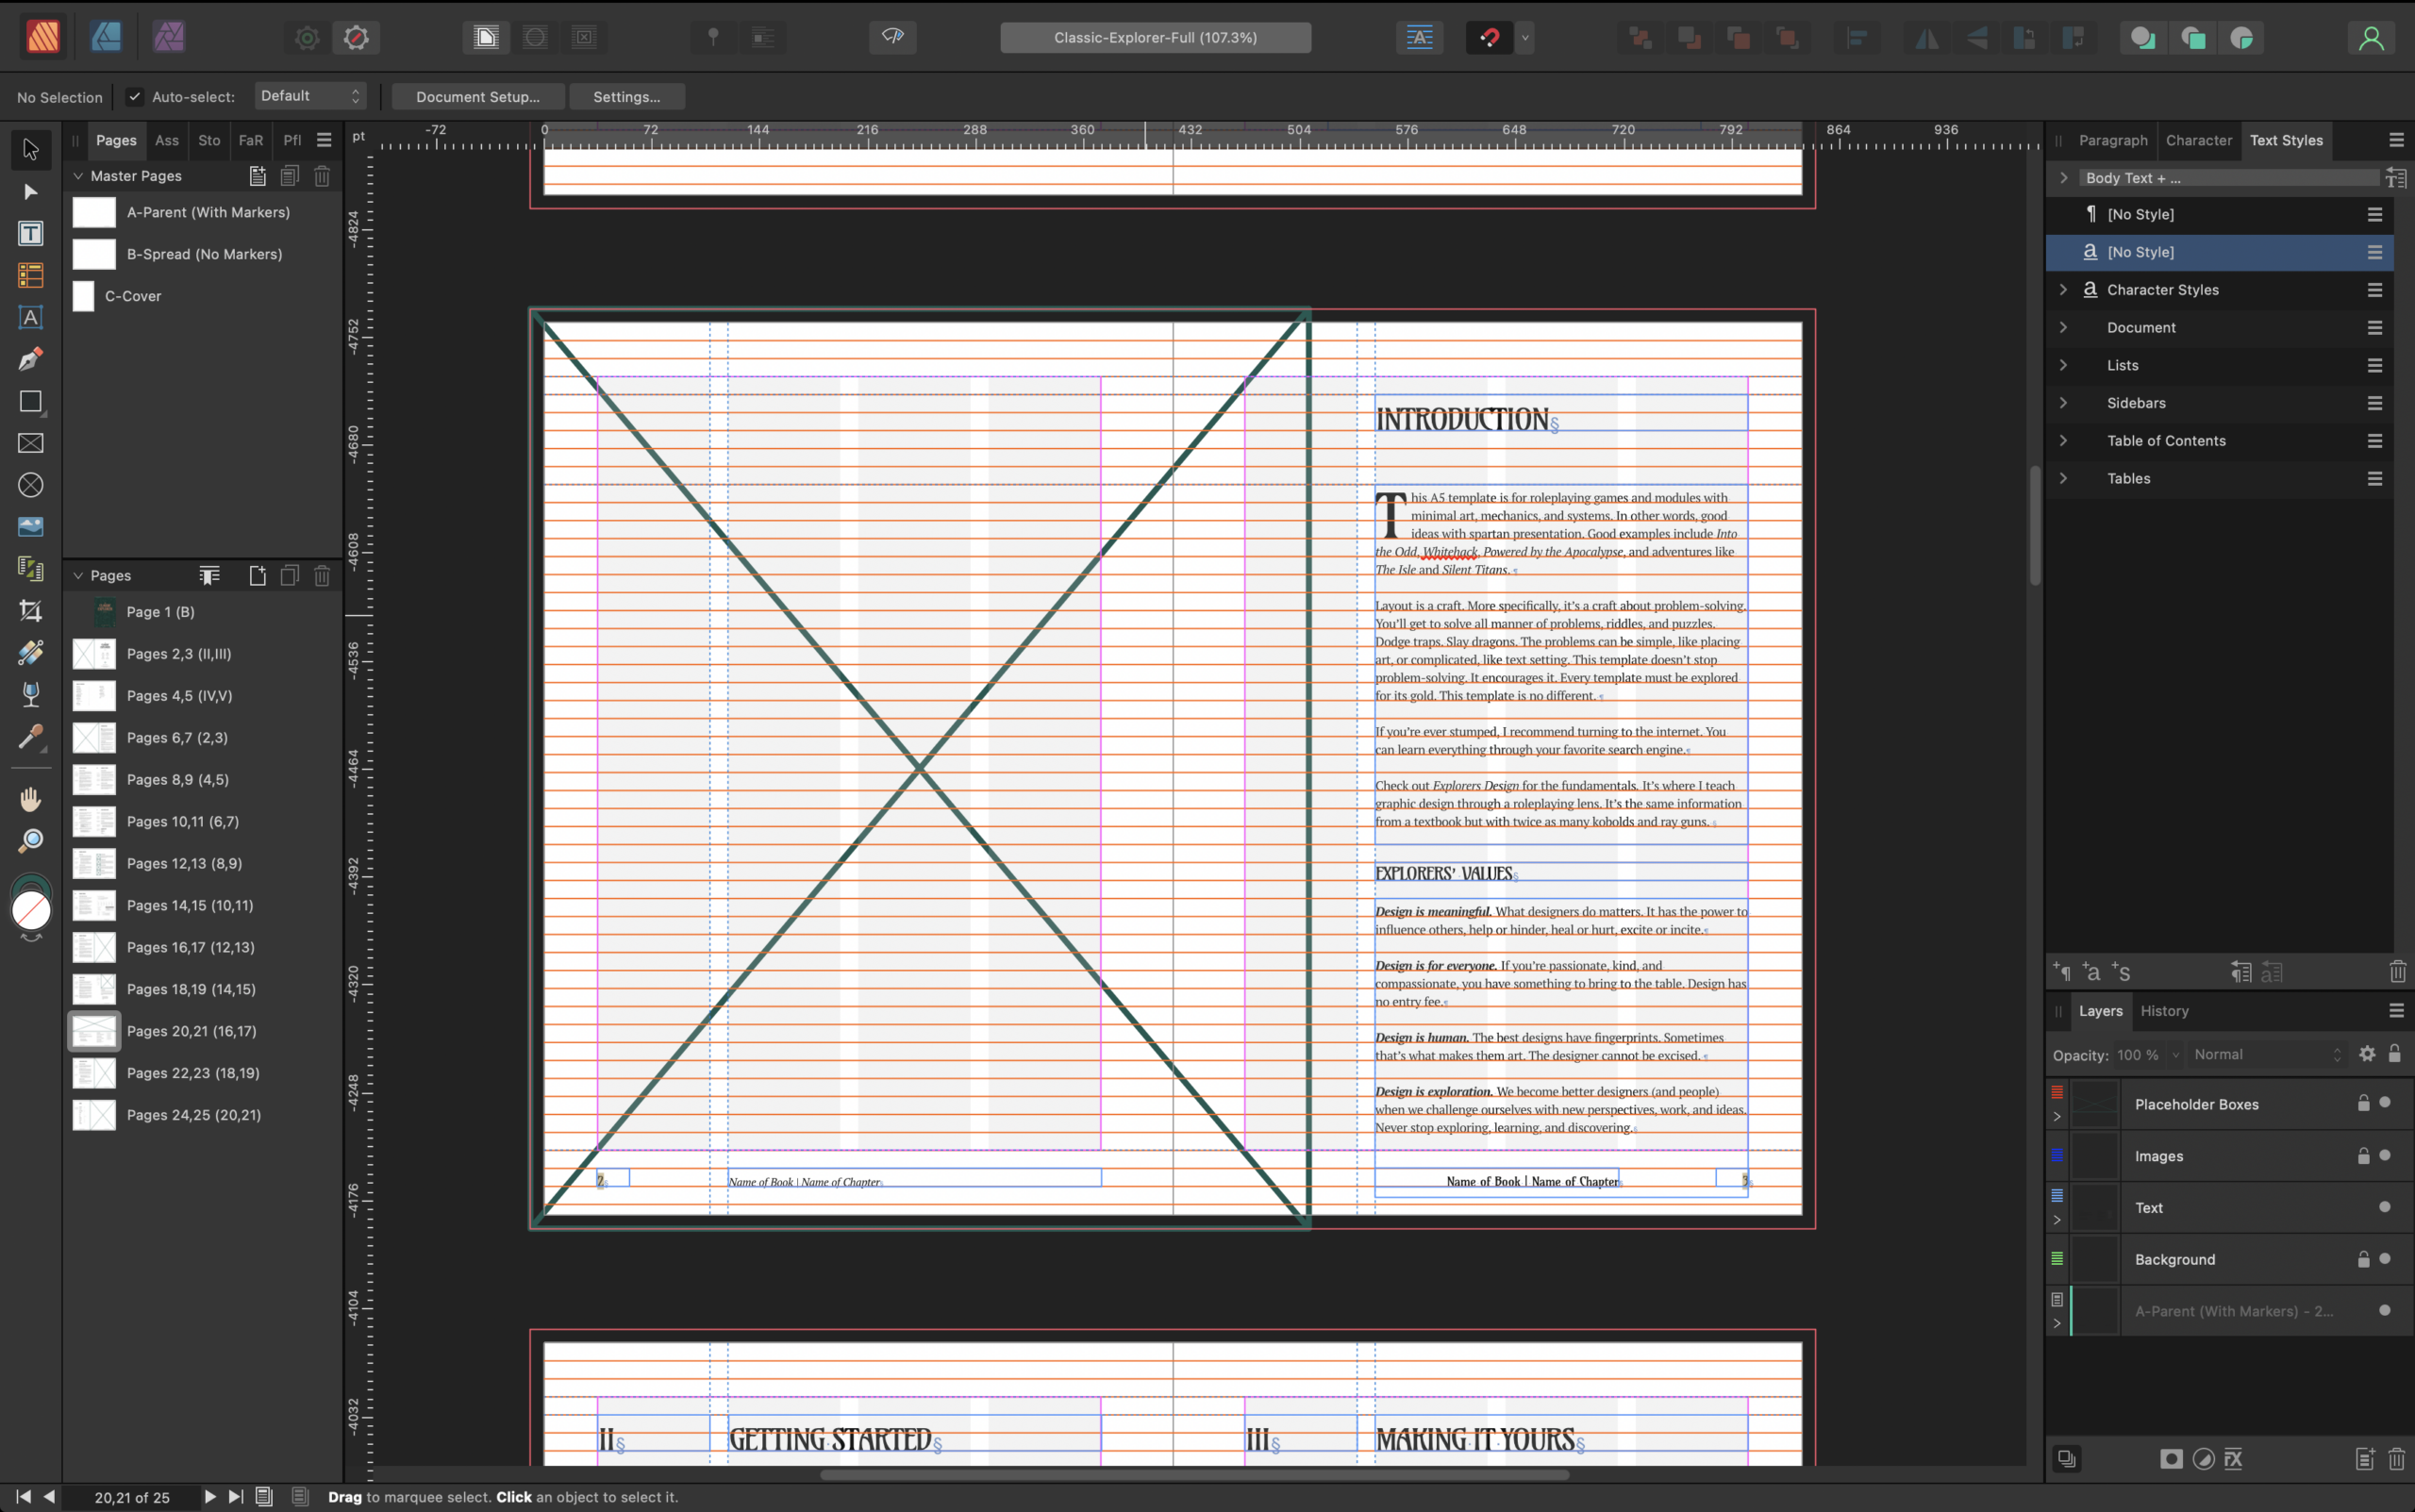Viewport: 2415px width, 1512px height.
Task: Select the Artistic Text tool
Action: click(30, 318)
